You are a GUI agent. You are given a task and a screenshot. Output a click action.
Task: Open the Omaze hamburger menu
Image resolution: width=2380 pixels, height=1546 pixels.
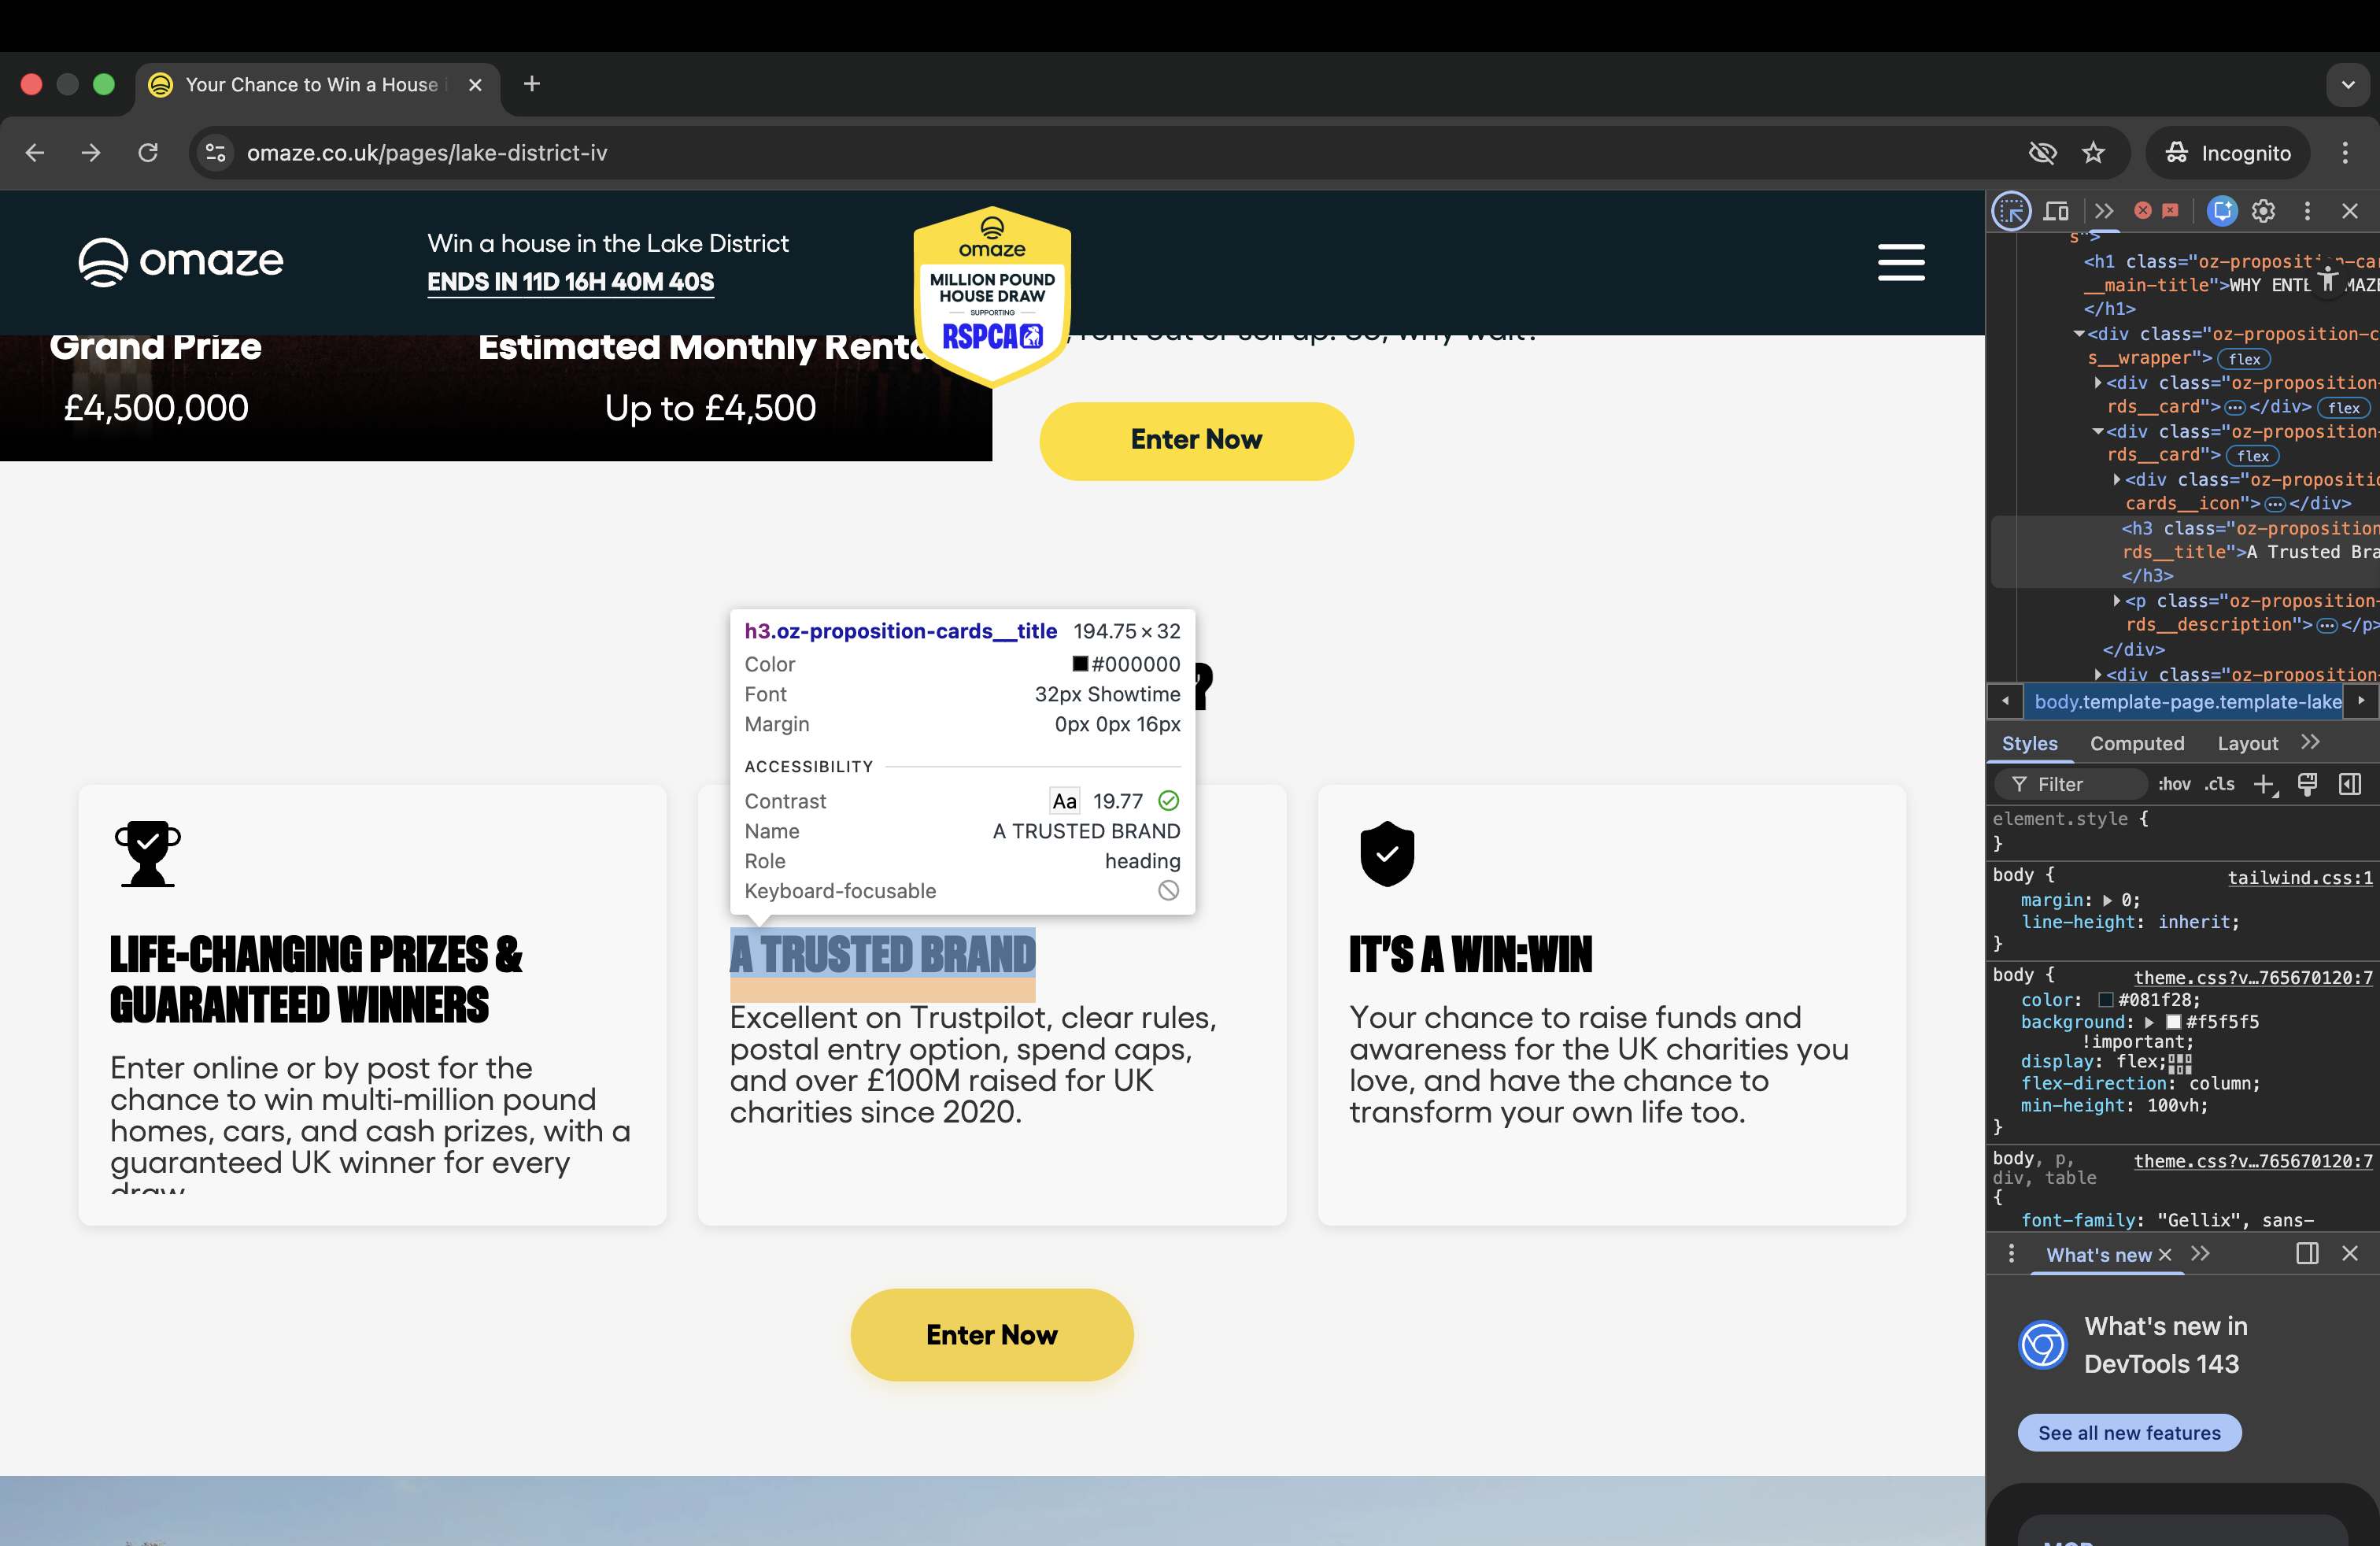[x=1901, y=262]
